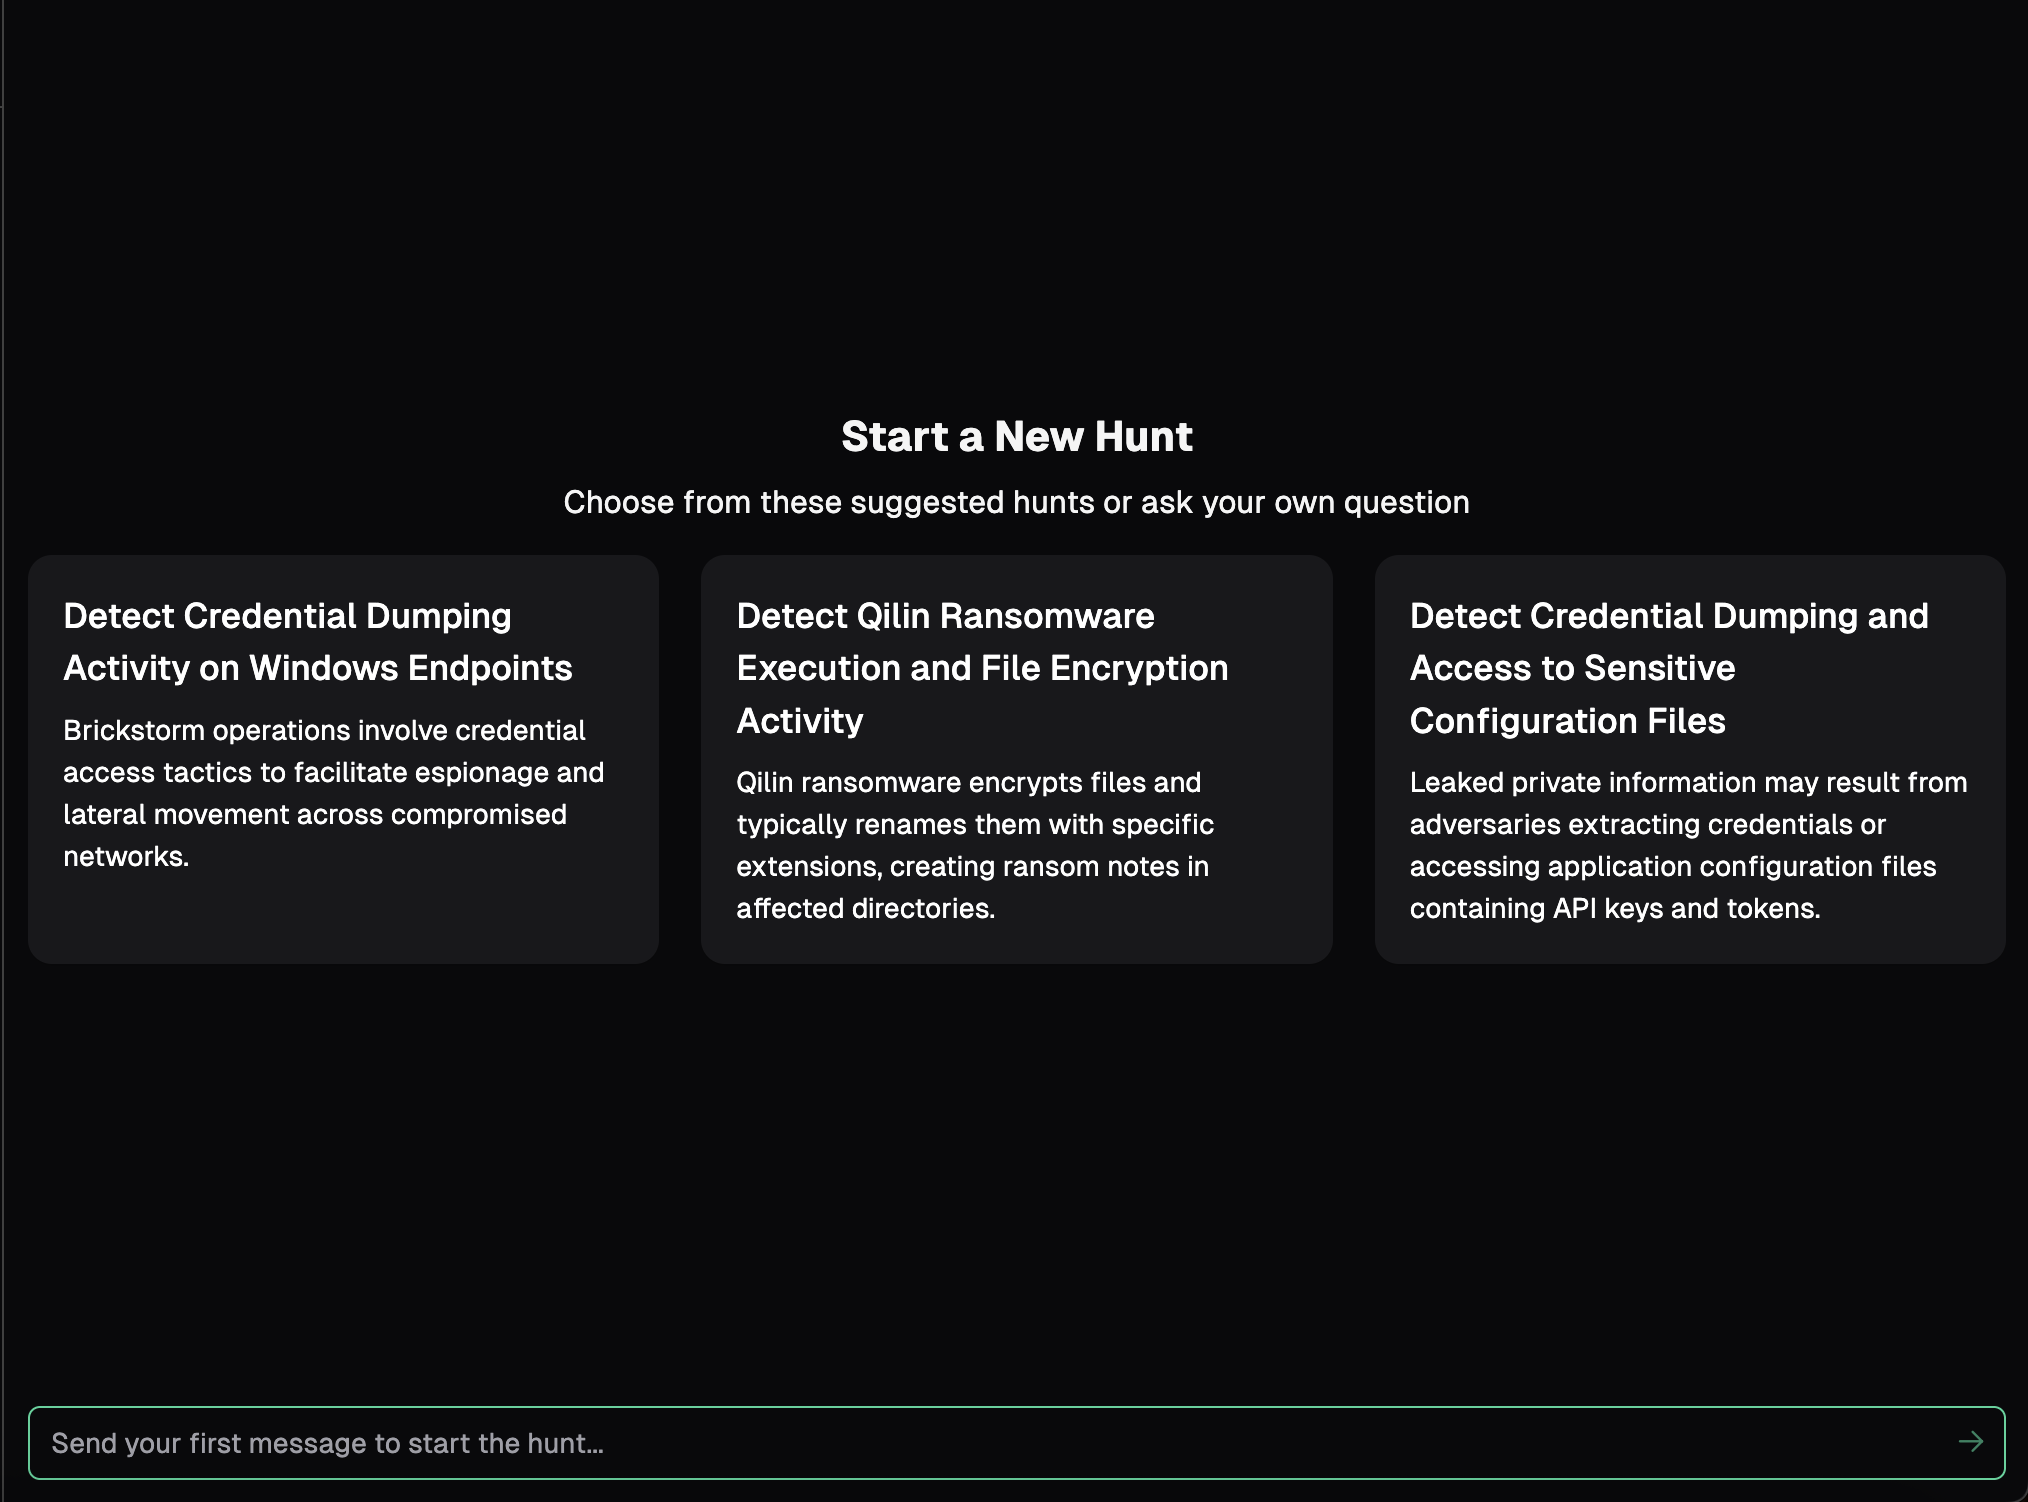Choose Credential Dumping and Sensitive Configuration Files card
This screenshot has height=1502, width=2028.
click(x=1689, y=758)
